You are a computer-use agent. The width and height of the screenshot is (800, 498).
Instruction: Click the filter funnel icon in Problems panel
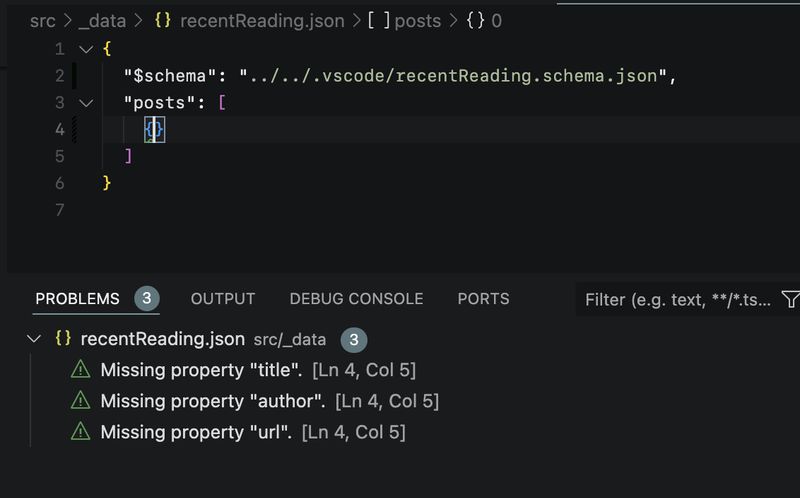(x=790, y=299)
